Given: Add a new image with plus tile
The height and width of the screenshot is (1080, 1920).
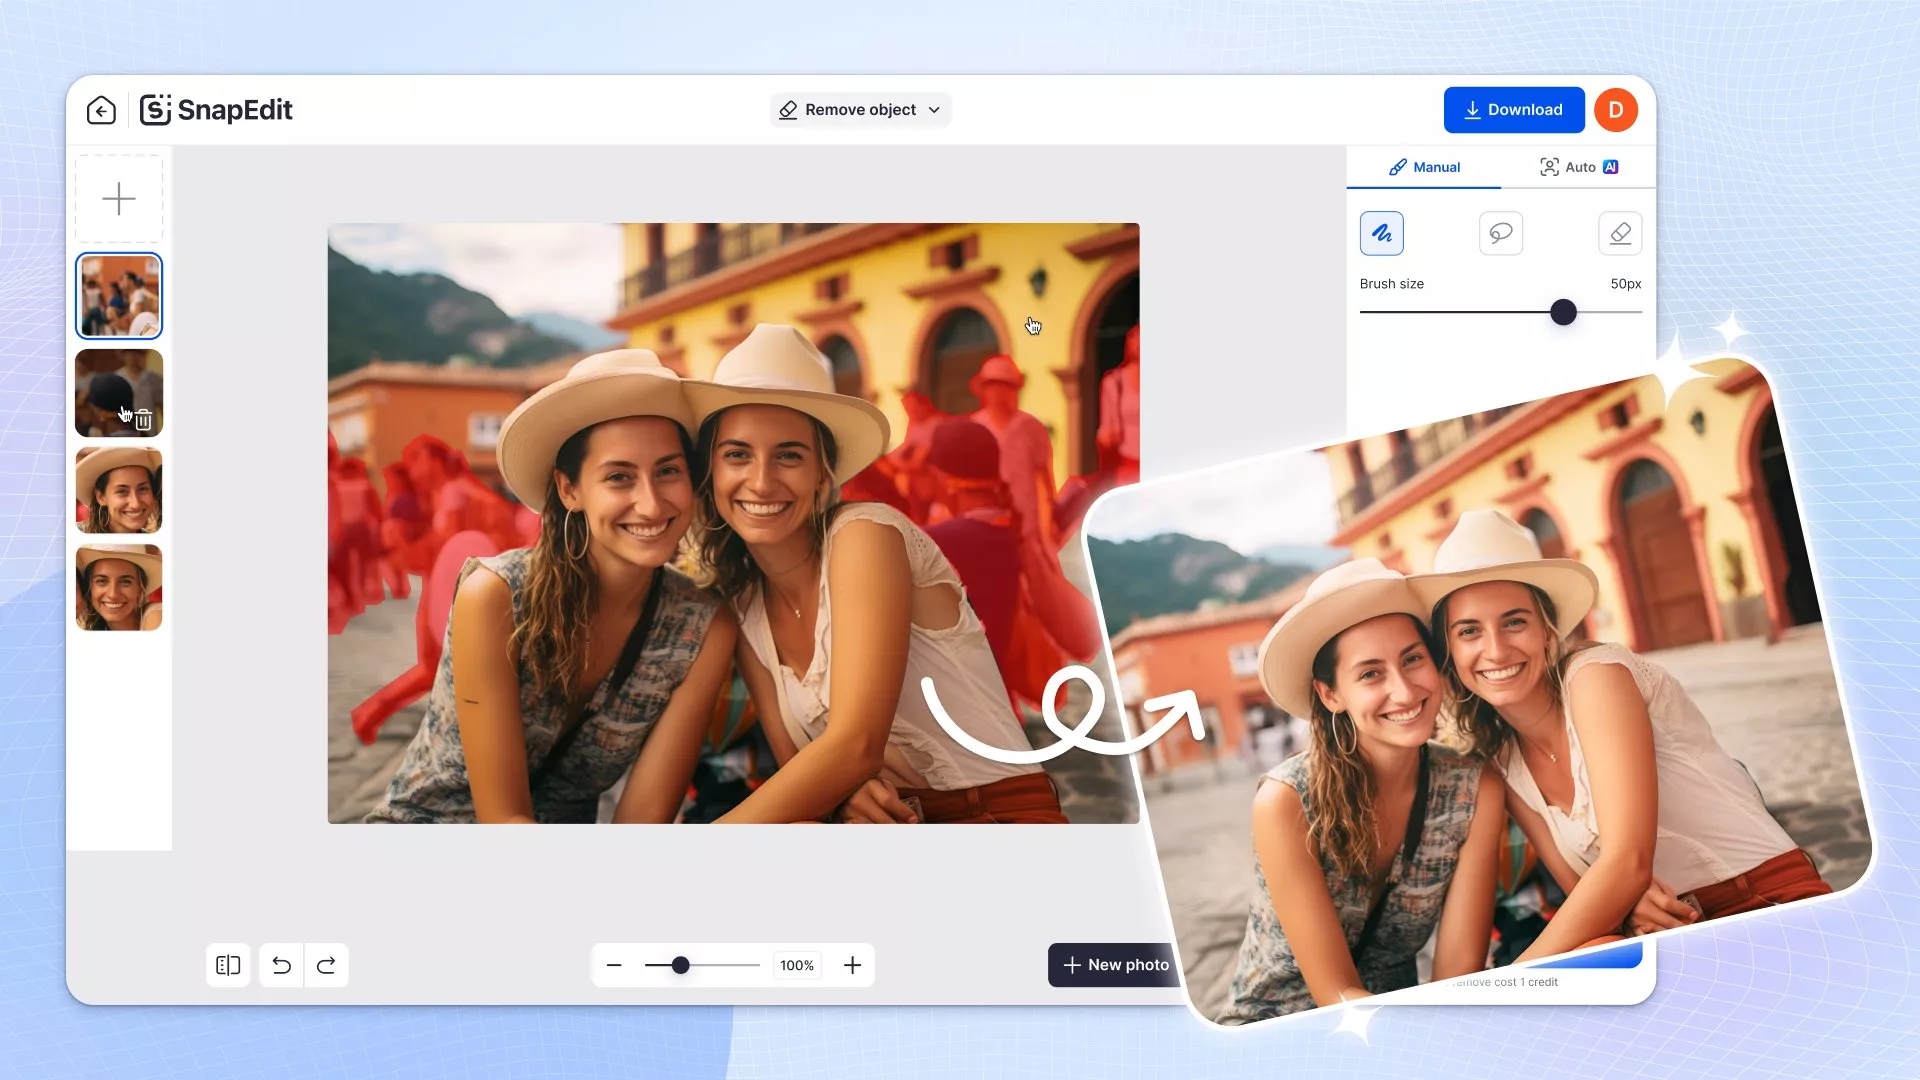Looking at the screenshot, I should pos(119,198).
